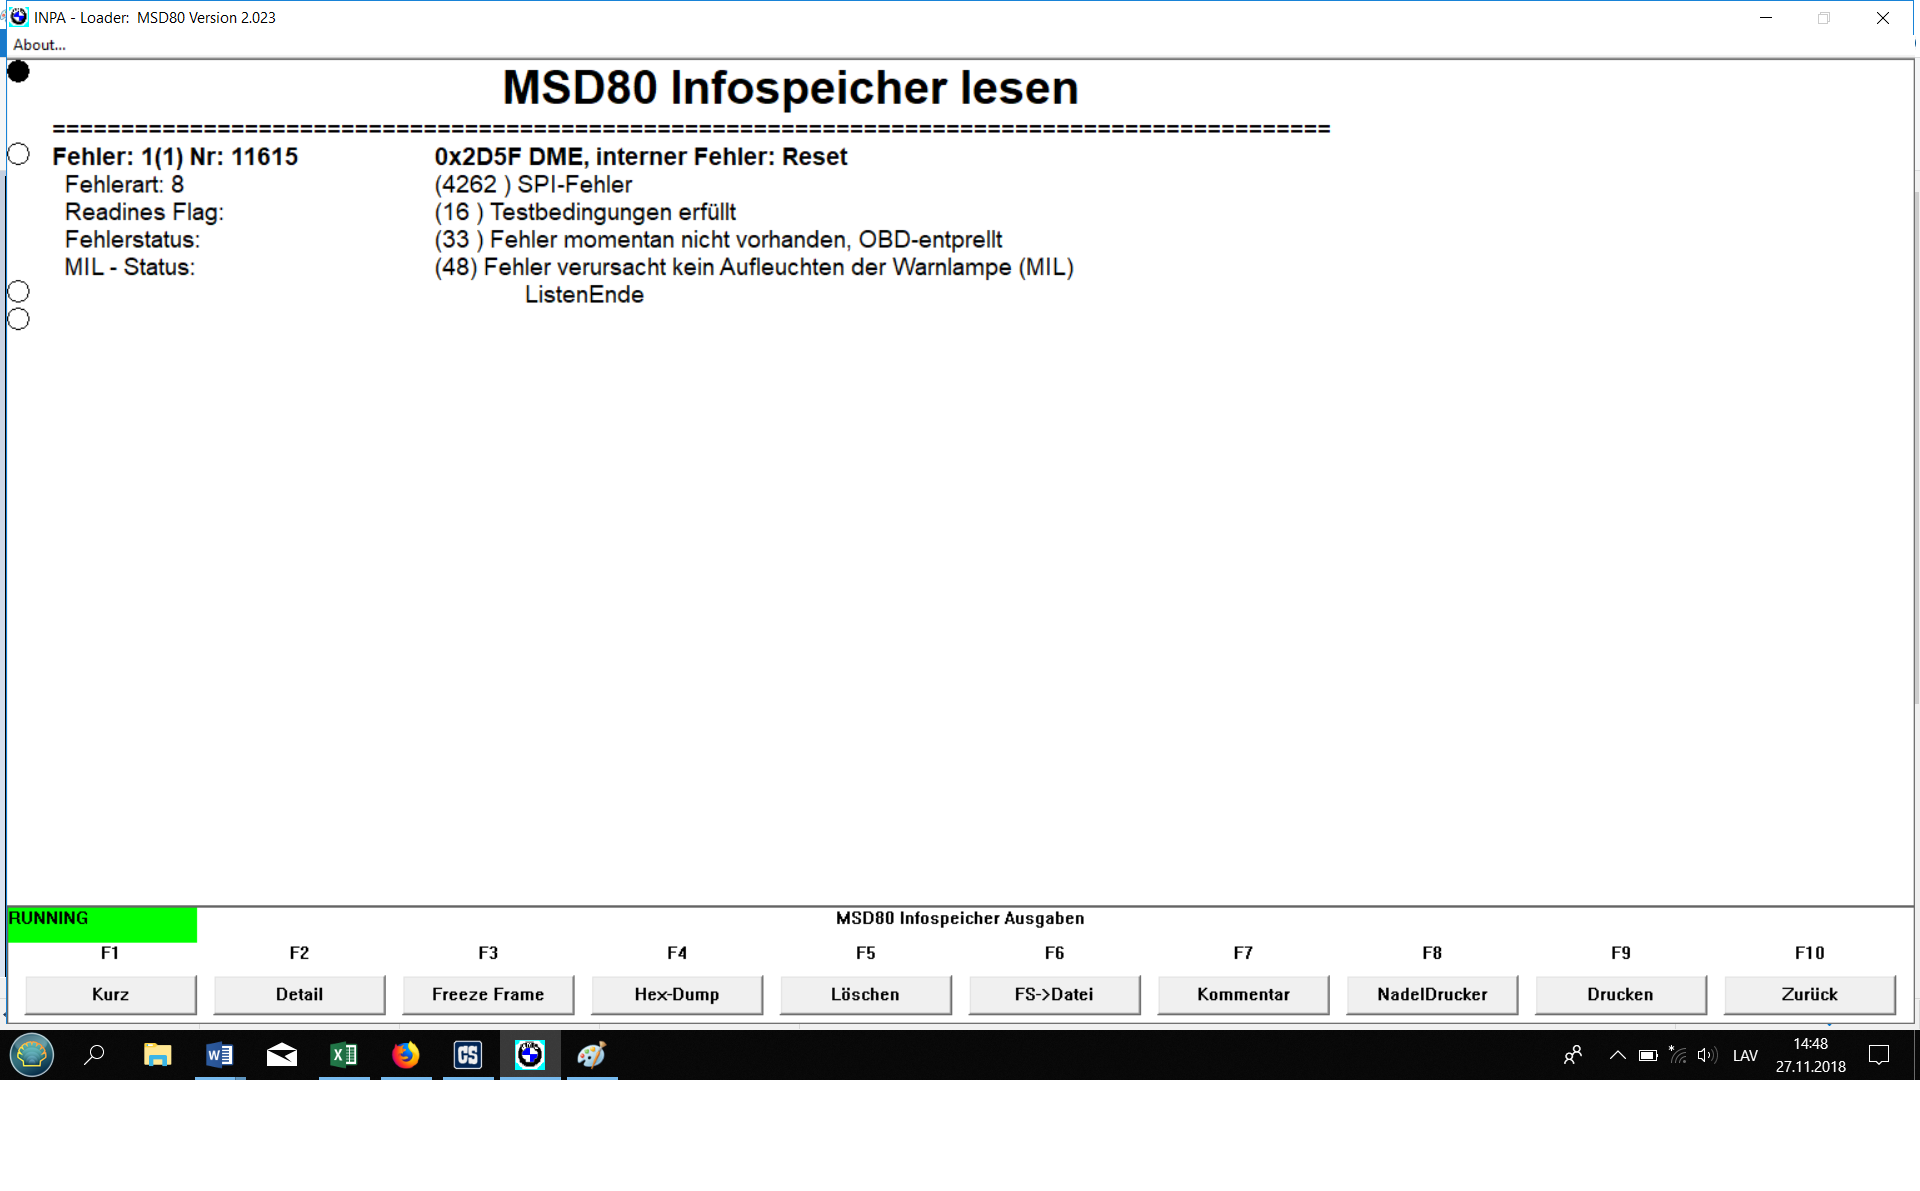
Task: Open the Mail app in the taskbar
Action: click(x=281, y=1055)
